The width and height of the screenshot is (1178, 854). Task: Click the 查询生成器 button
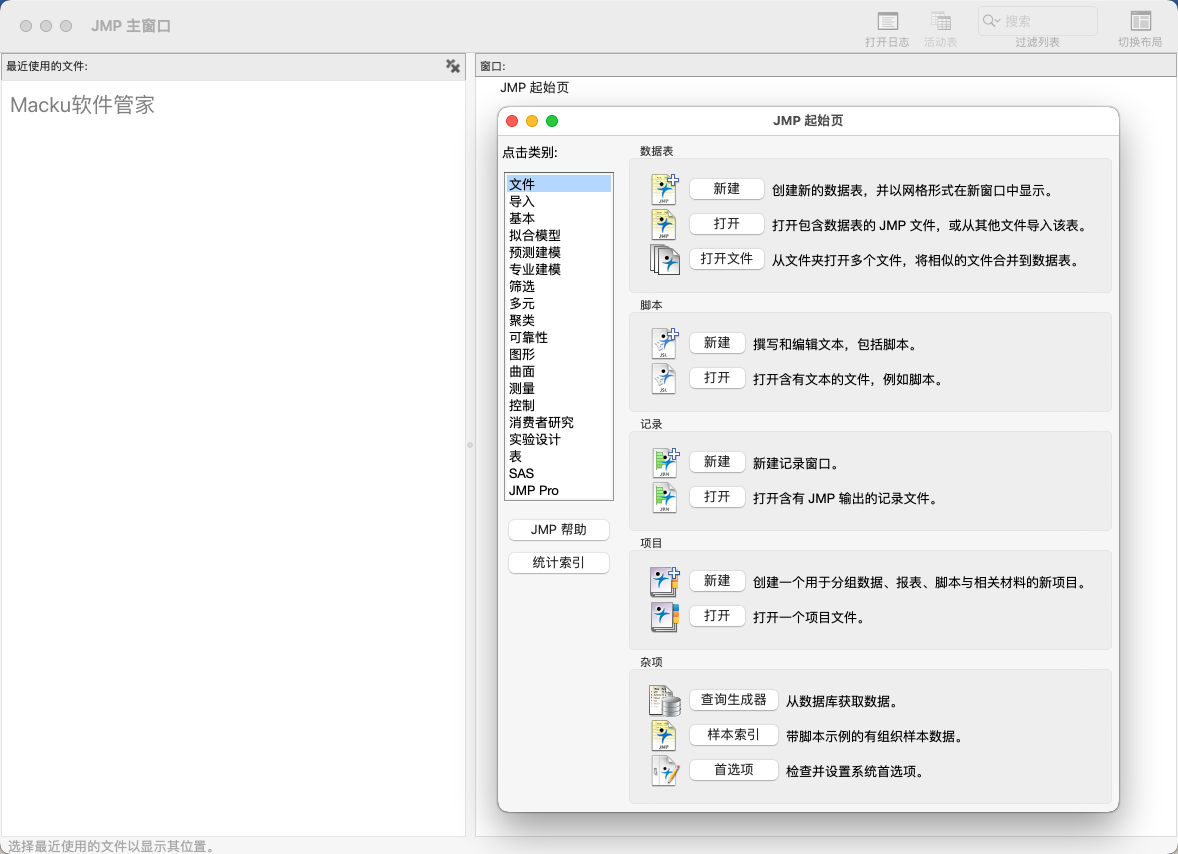click(733, 700)
